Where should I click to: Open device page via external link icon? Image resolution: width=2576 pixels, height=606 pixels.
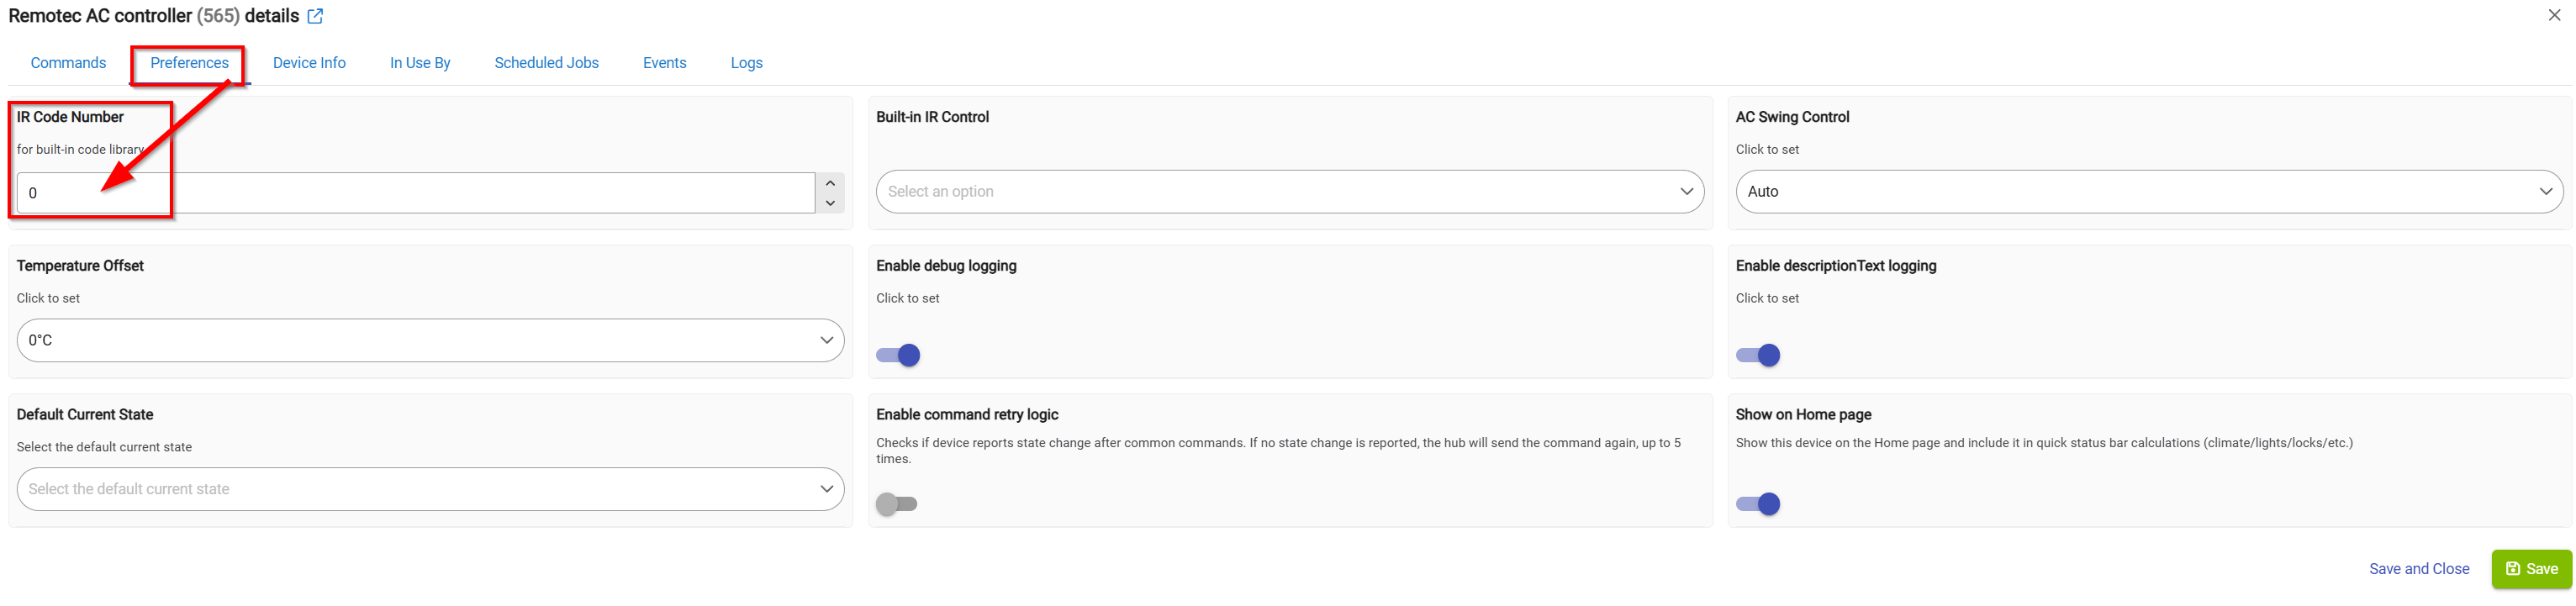point(315,16)
